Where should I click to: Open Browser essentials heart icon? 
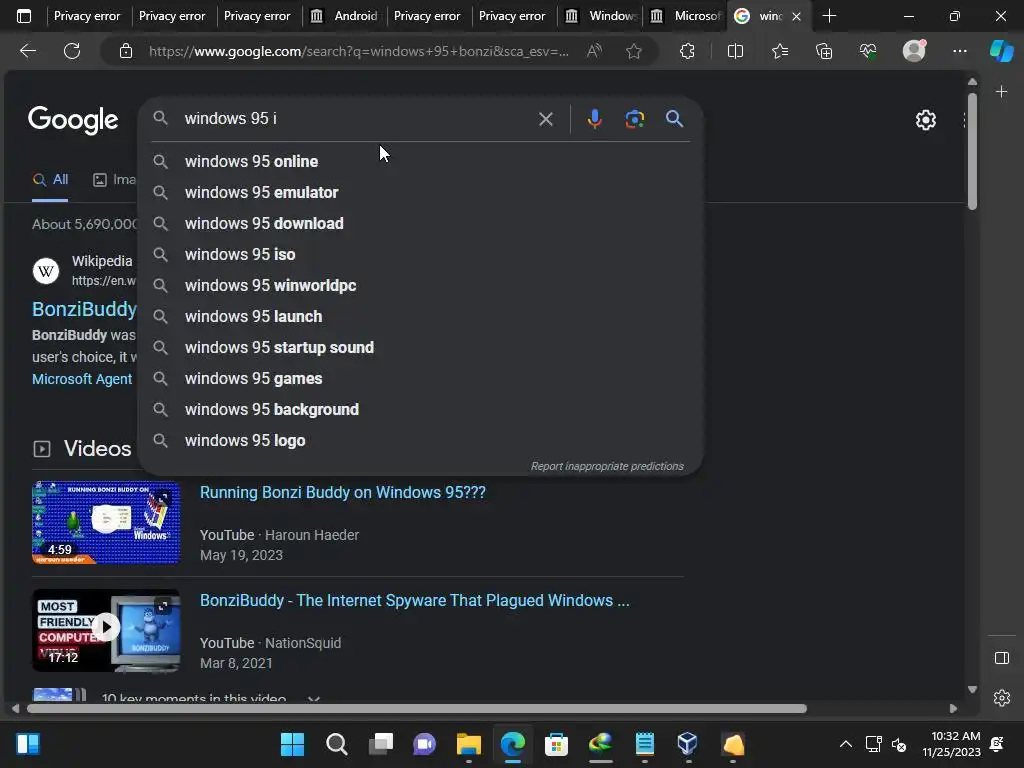coord(868,51)
